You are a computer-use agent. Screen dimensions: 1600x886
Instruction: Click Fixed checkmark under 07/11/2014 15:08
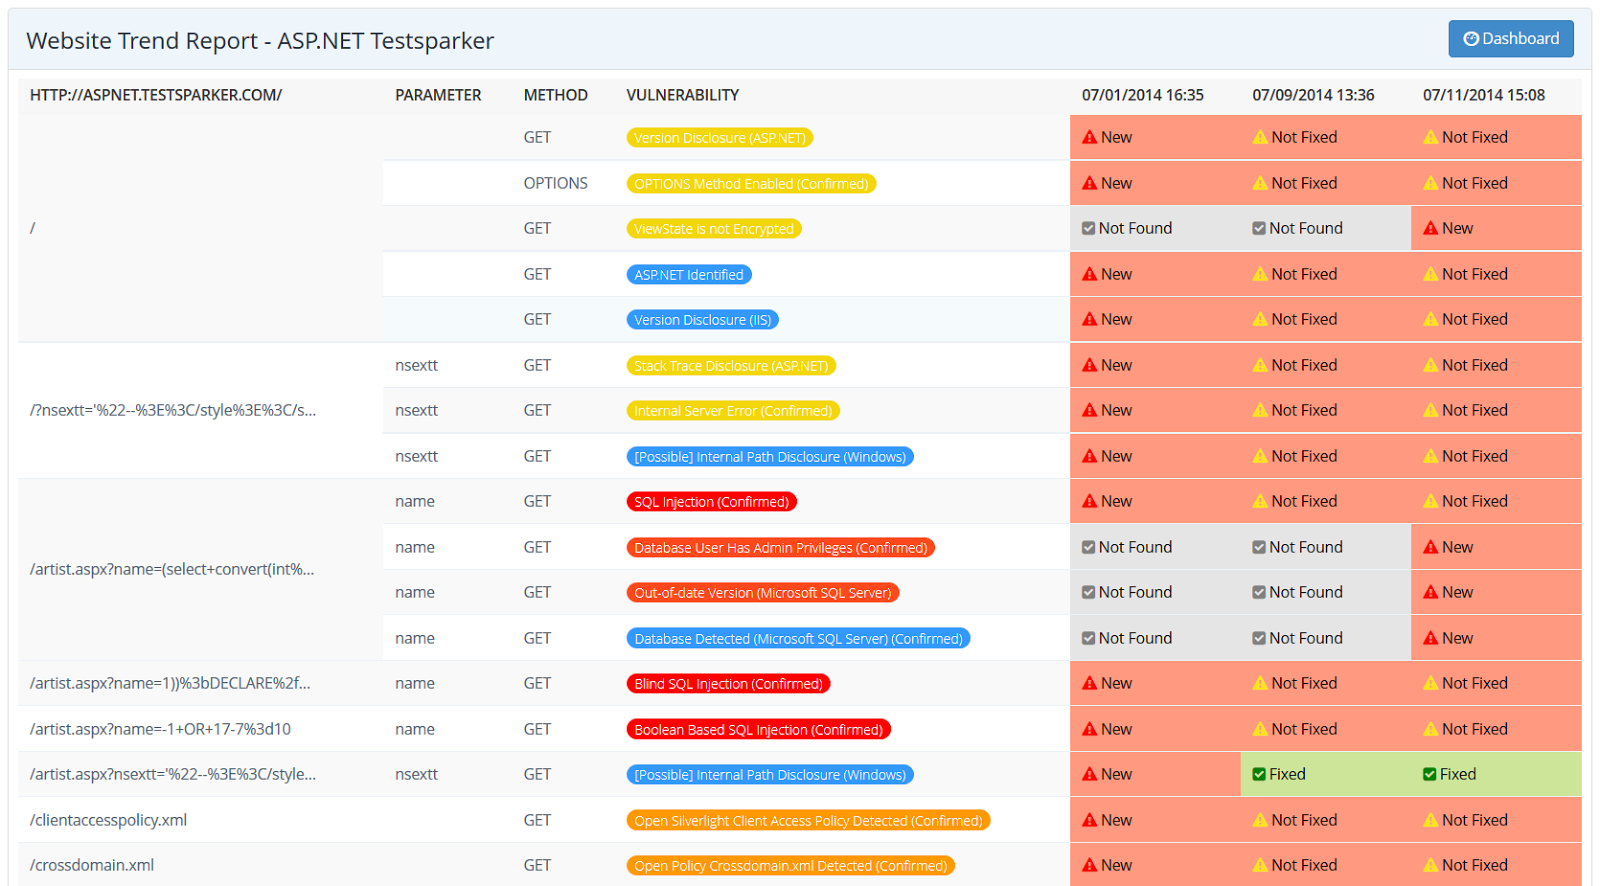1430,774
